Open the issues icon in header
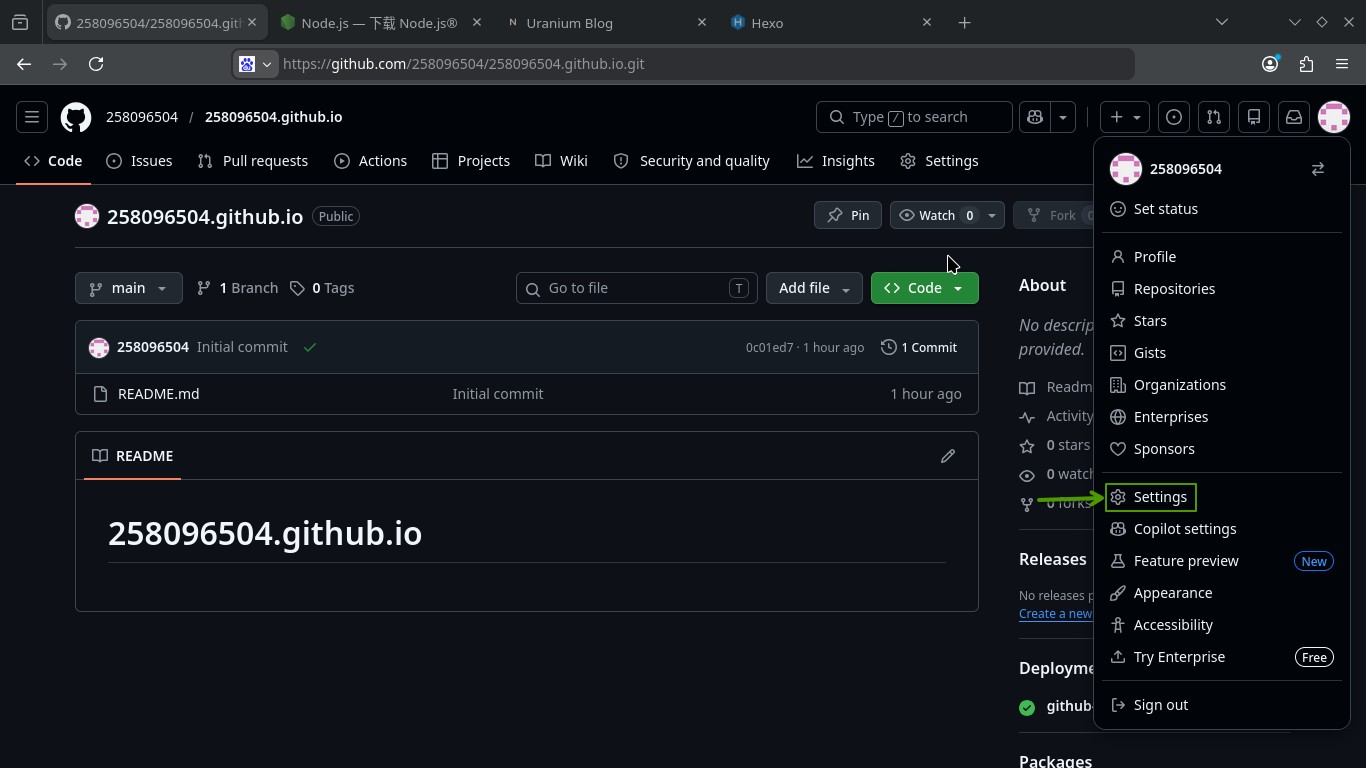Image resolution: width=1366 pixels, height=768 pixels. [1174, 117]
